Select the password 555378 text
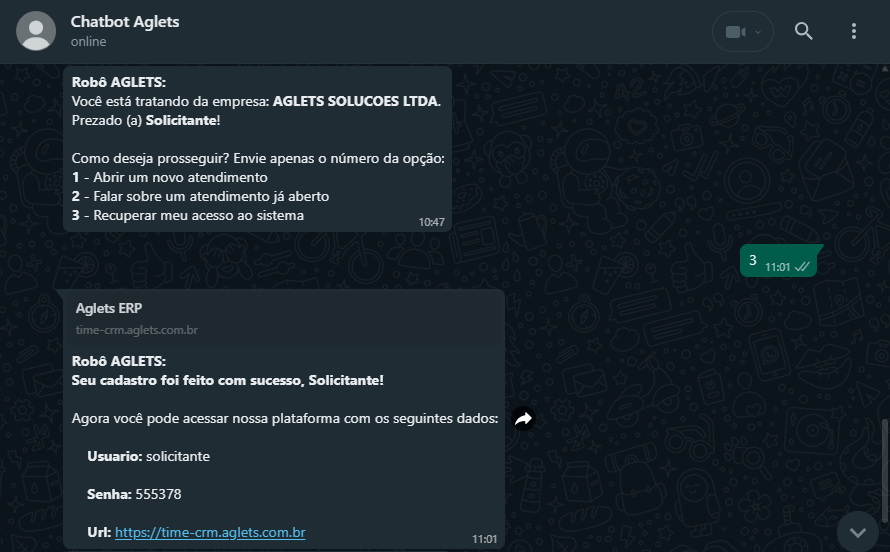The width and height of the screenshot is (890, 552). 158,494
